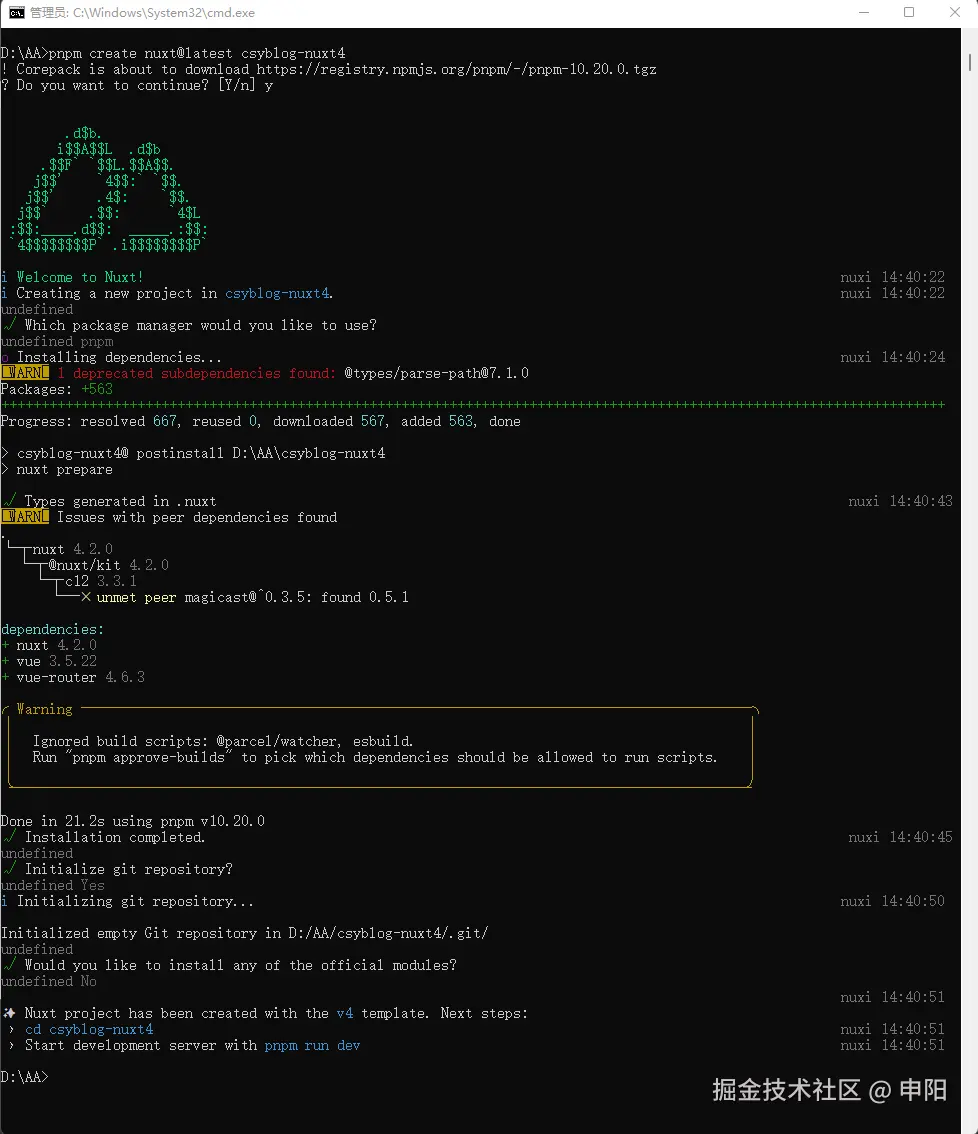
Task: Click the 'pnpm approve-builds' instruction line
Action: (375, 757)
